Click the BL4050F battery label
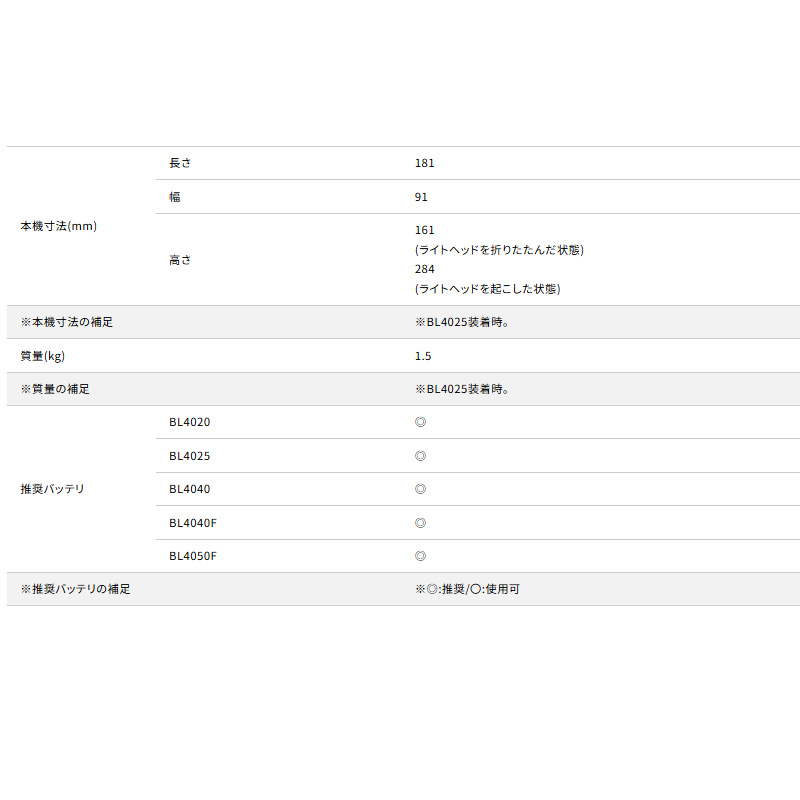 coord(193,556)
